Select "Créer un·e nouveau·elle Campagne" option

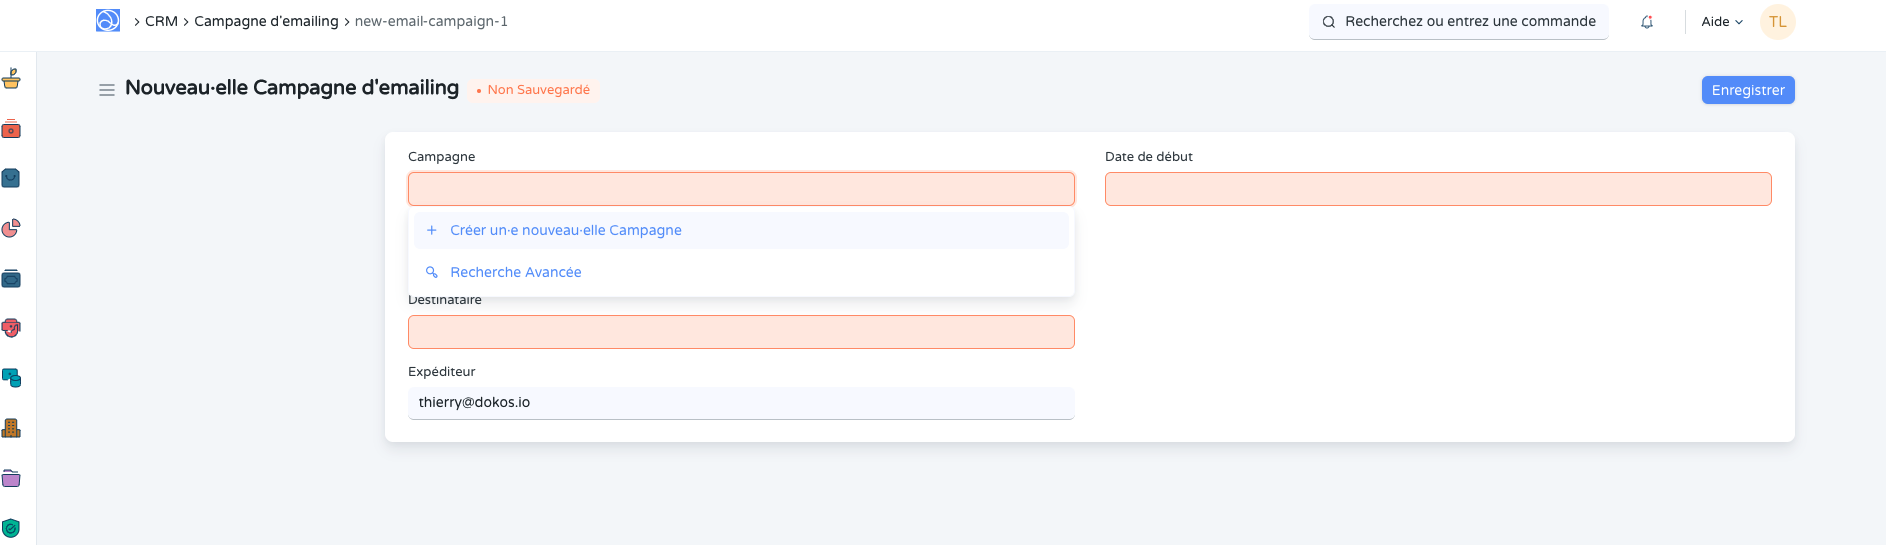tap(566, 230)
